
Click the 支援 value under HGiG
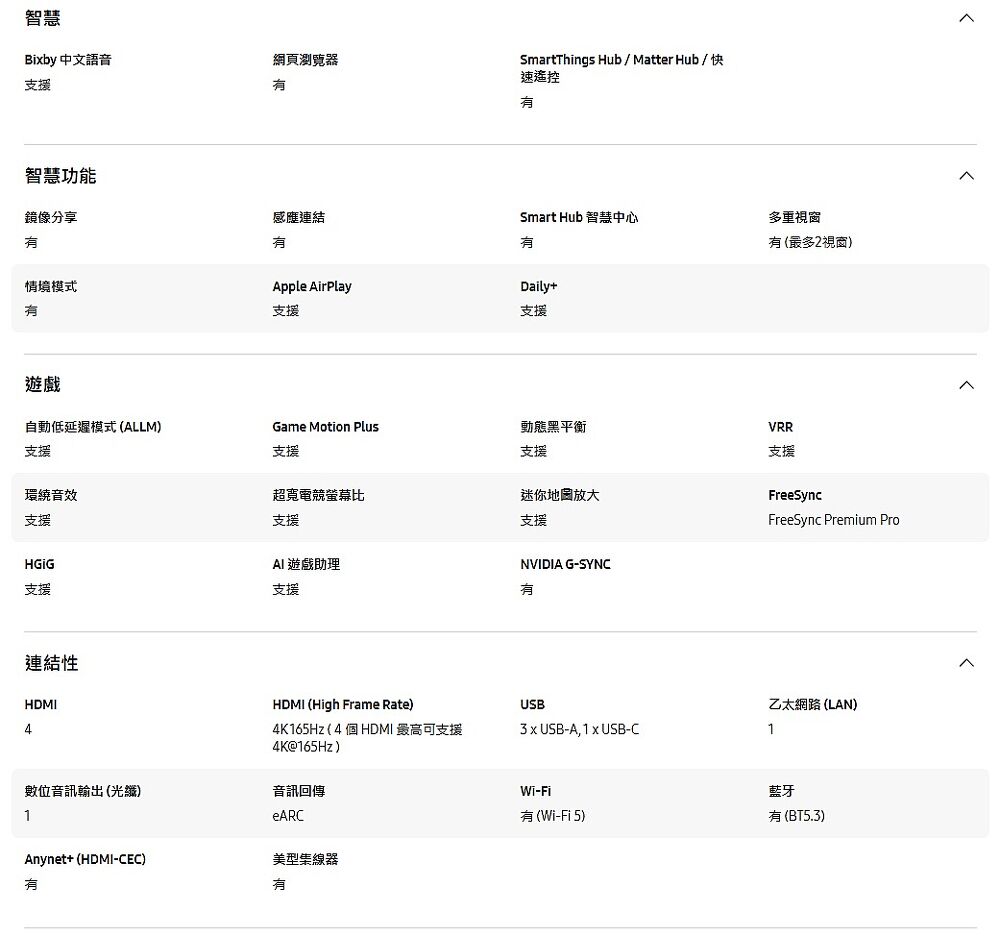38,589
